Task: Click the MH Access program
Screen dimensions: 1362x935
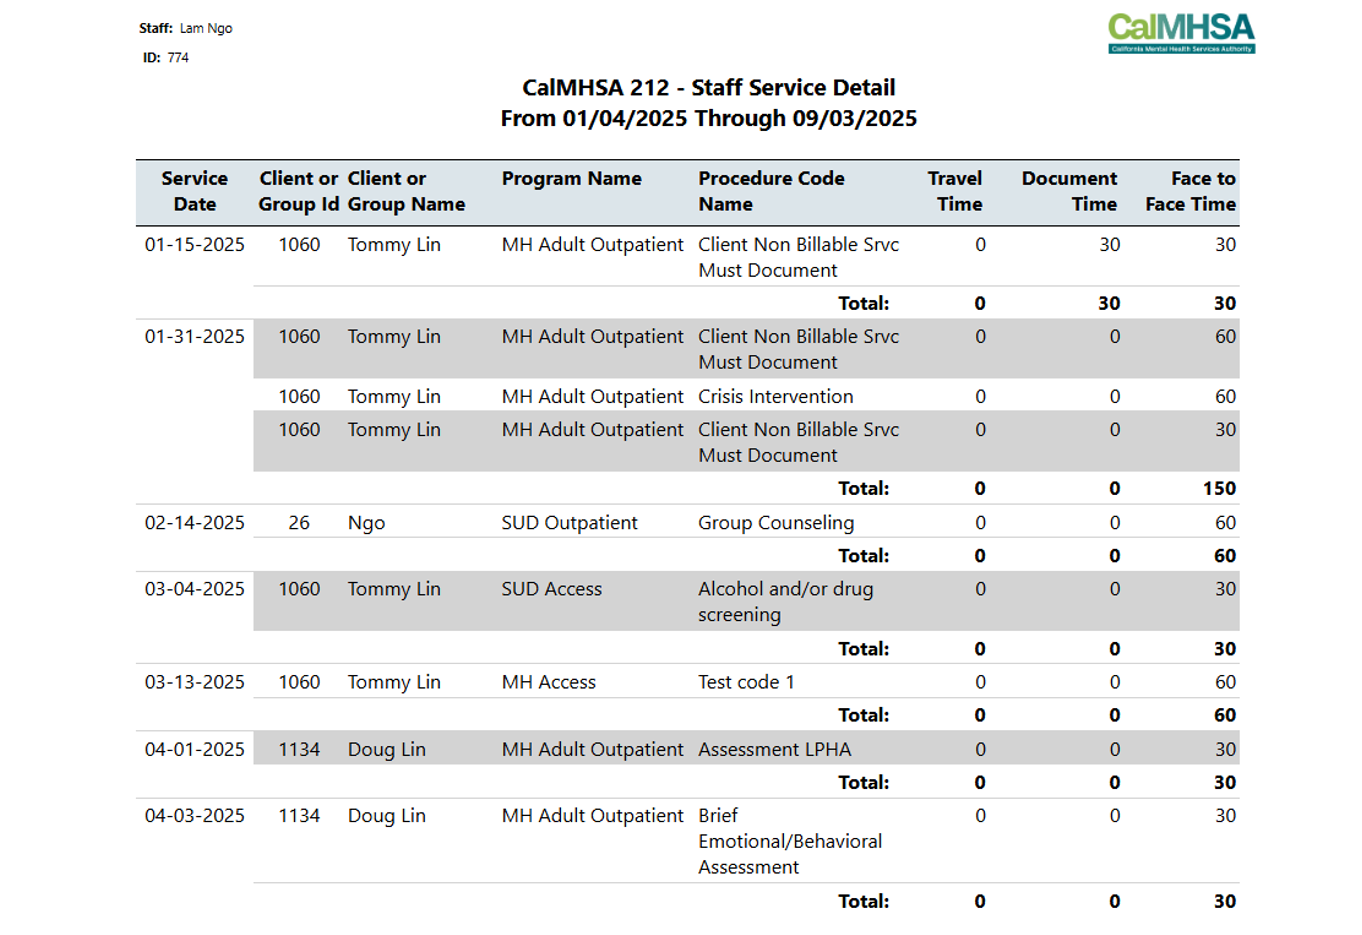Action: pos(549,682)
